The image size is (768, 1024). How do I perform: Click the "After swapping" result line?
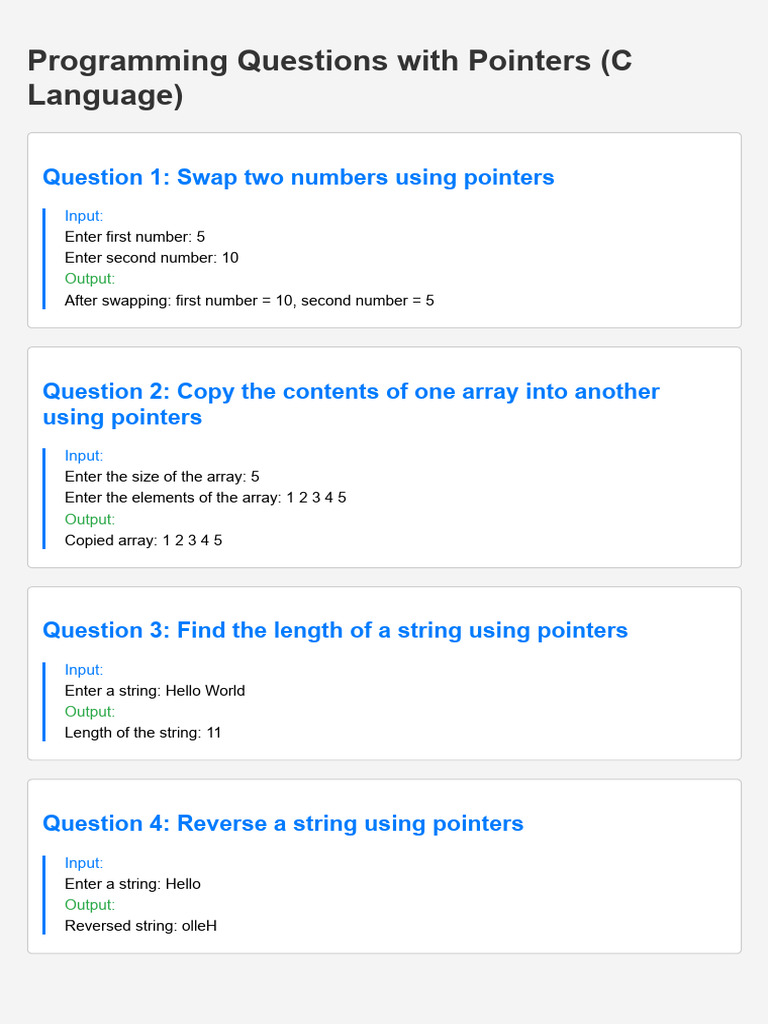pos(249,300)
